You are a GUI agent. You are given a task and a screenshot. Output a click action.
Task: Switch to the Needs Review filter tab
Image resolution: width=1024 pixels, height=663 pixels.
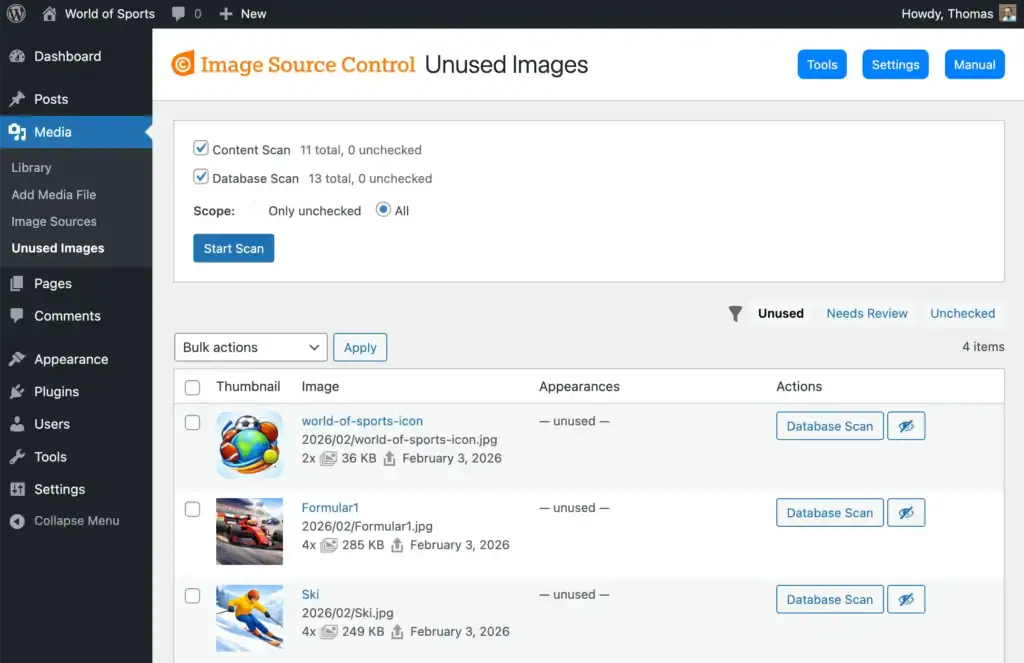click(x=866, y=313)
